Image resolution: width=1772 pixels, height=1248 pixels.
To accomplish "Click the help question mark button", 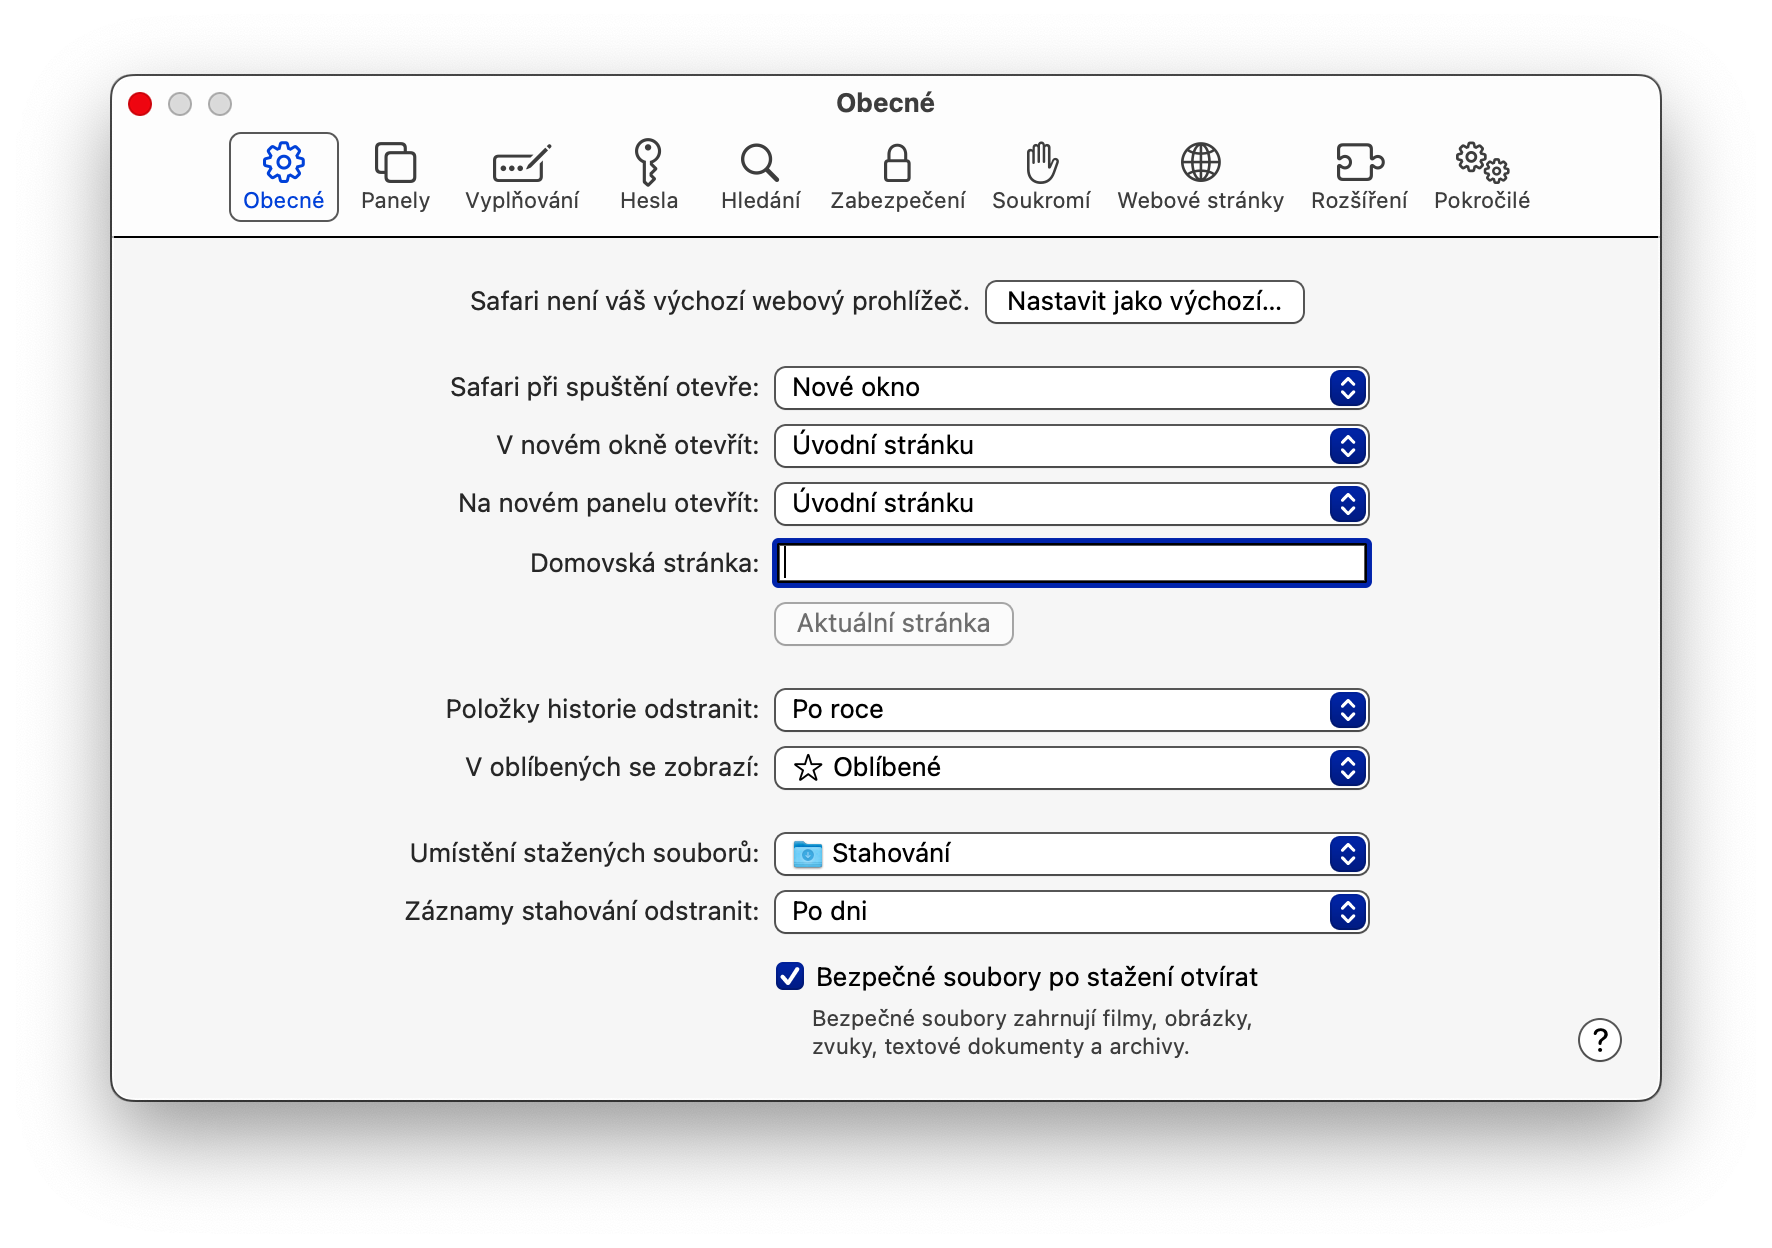I will tap(1599, 1040).
